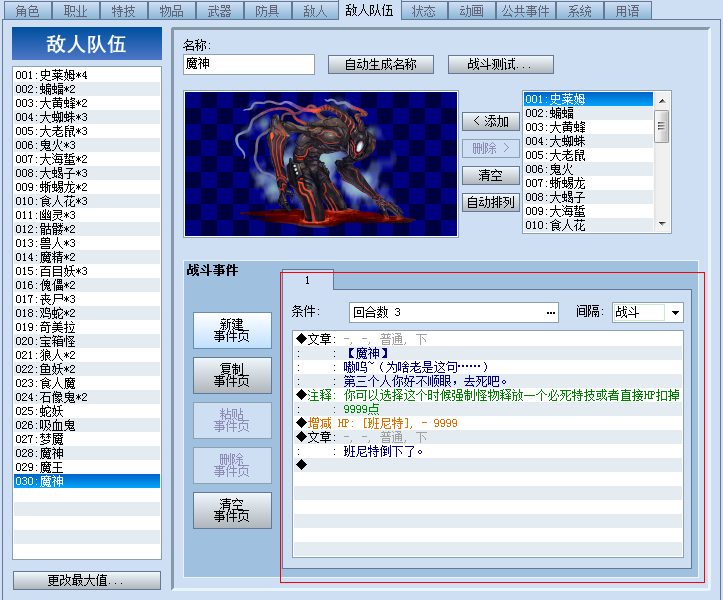Select troop 014:魔精*2

tap(87, 257)
